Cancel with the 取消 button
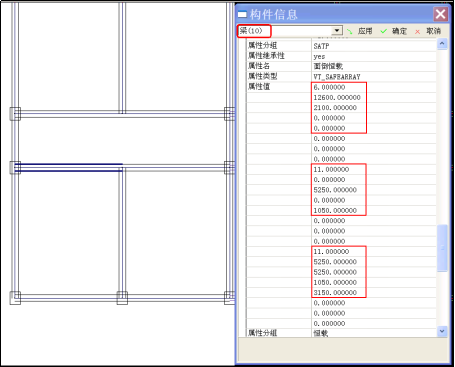Image resolution: width=455 pixels, height=367 pixels. coord(433,31)
